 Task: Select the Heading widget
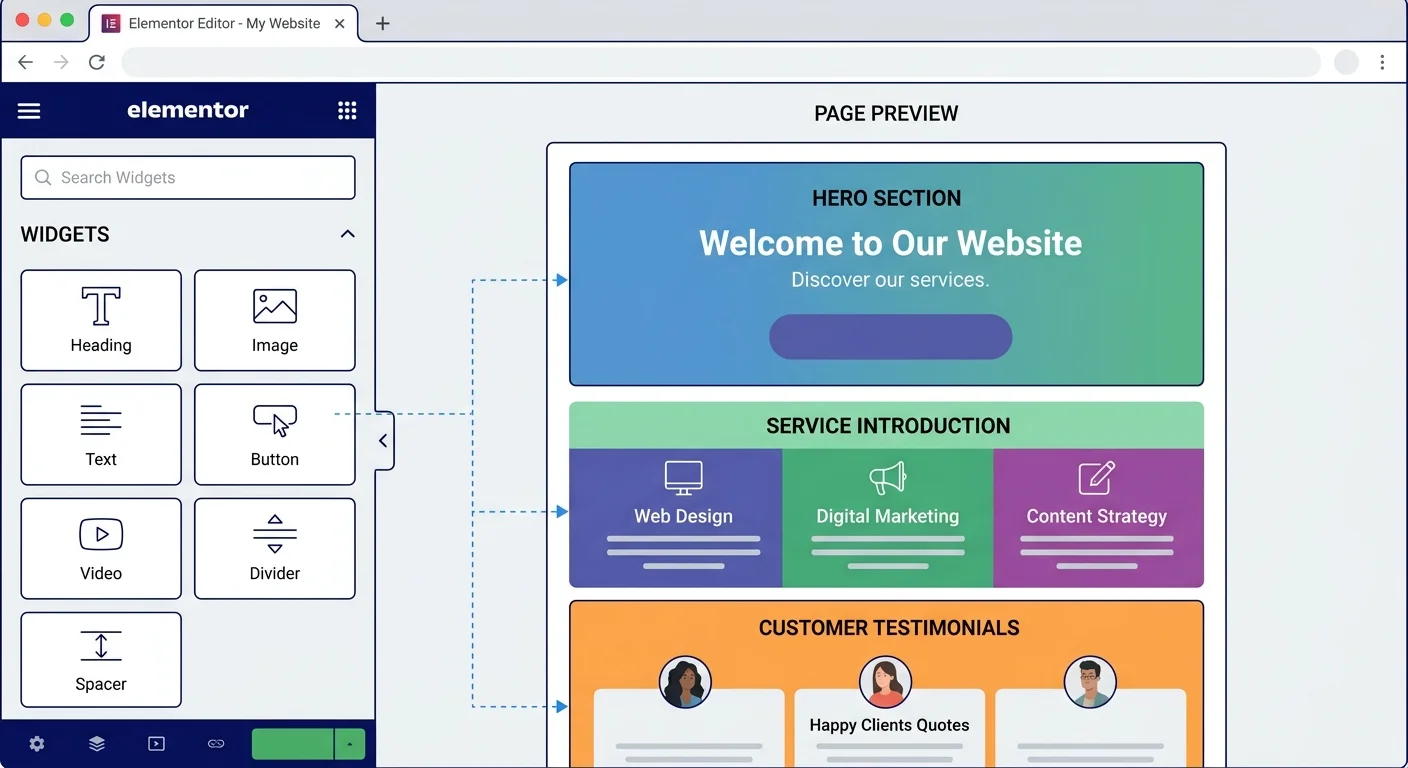101,320
